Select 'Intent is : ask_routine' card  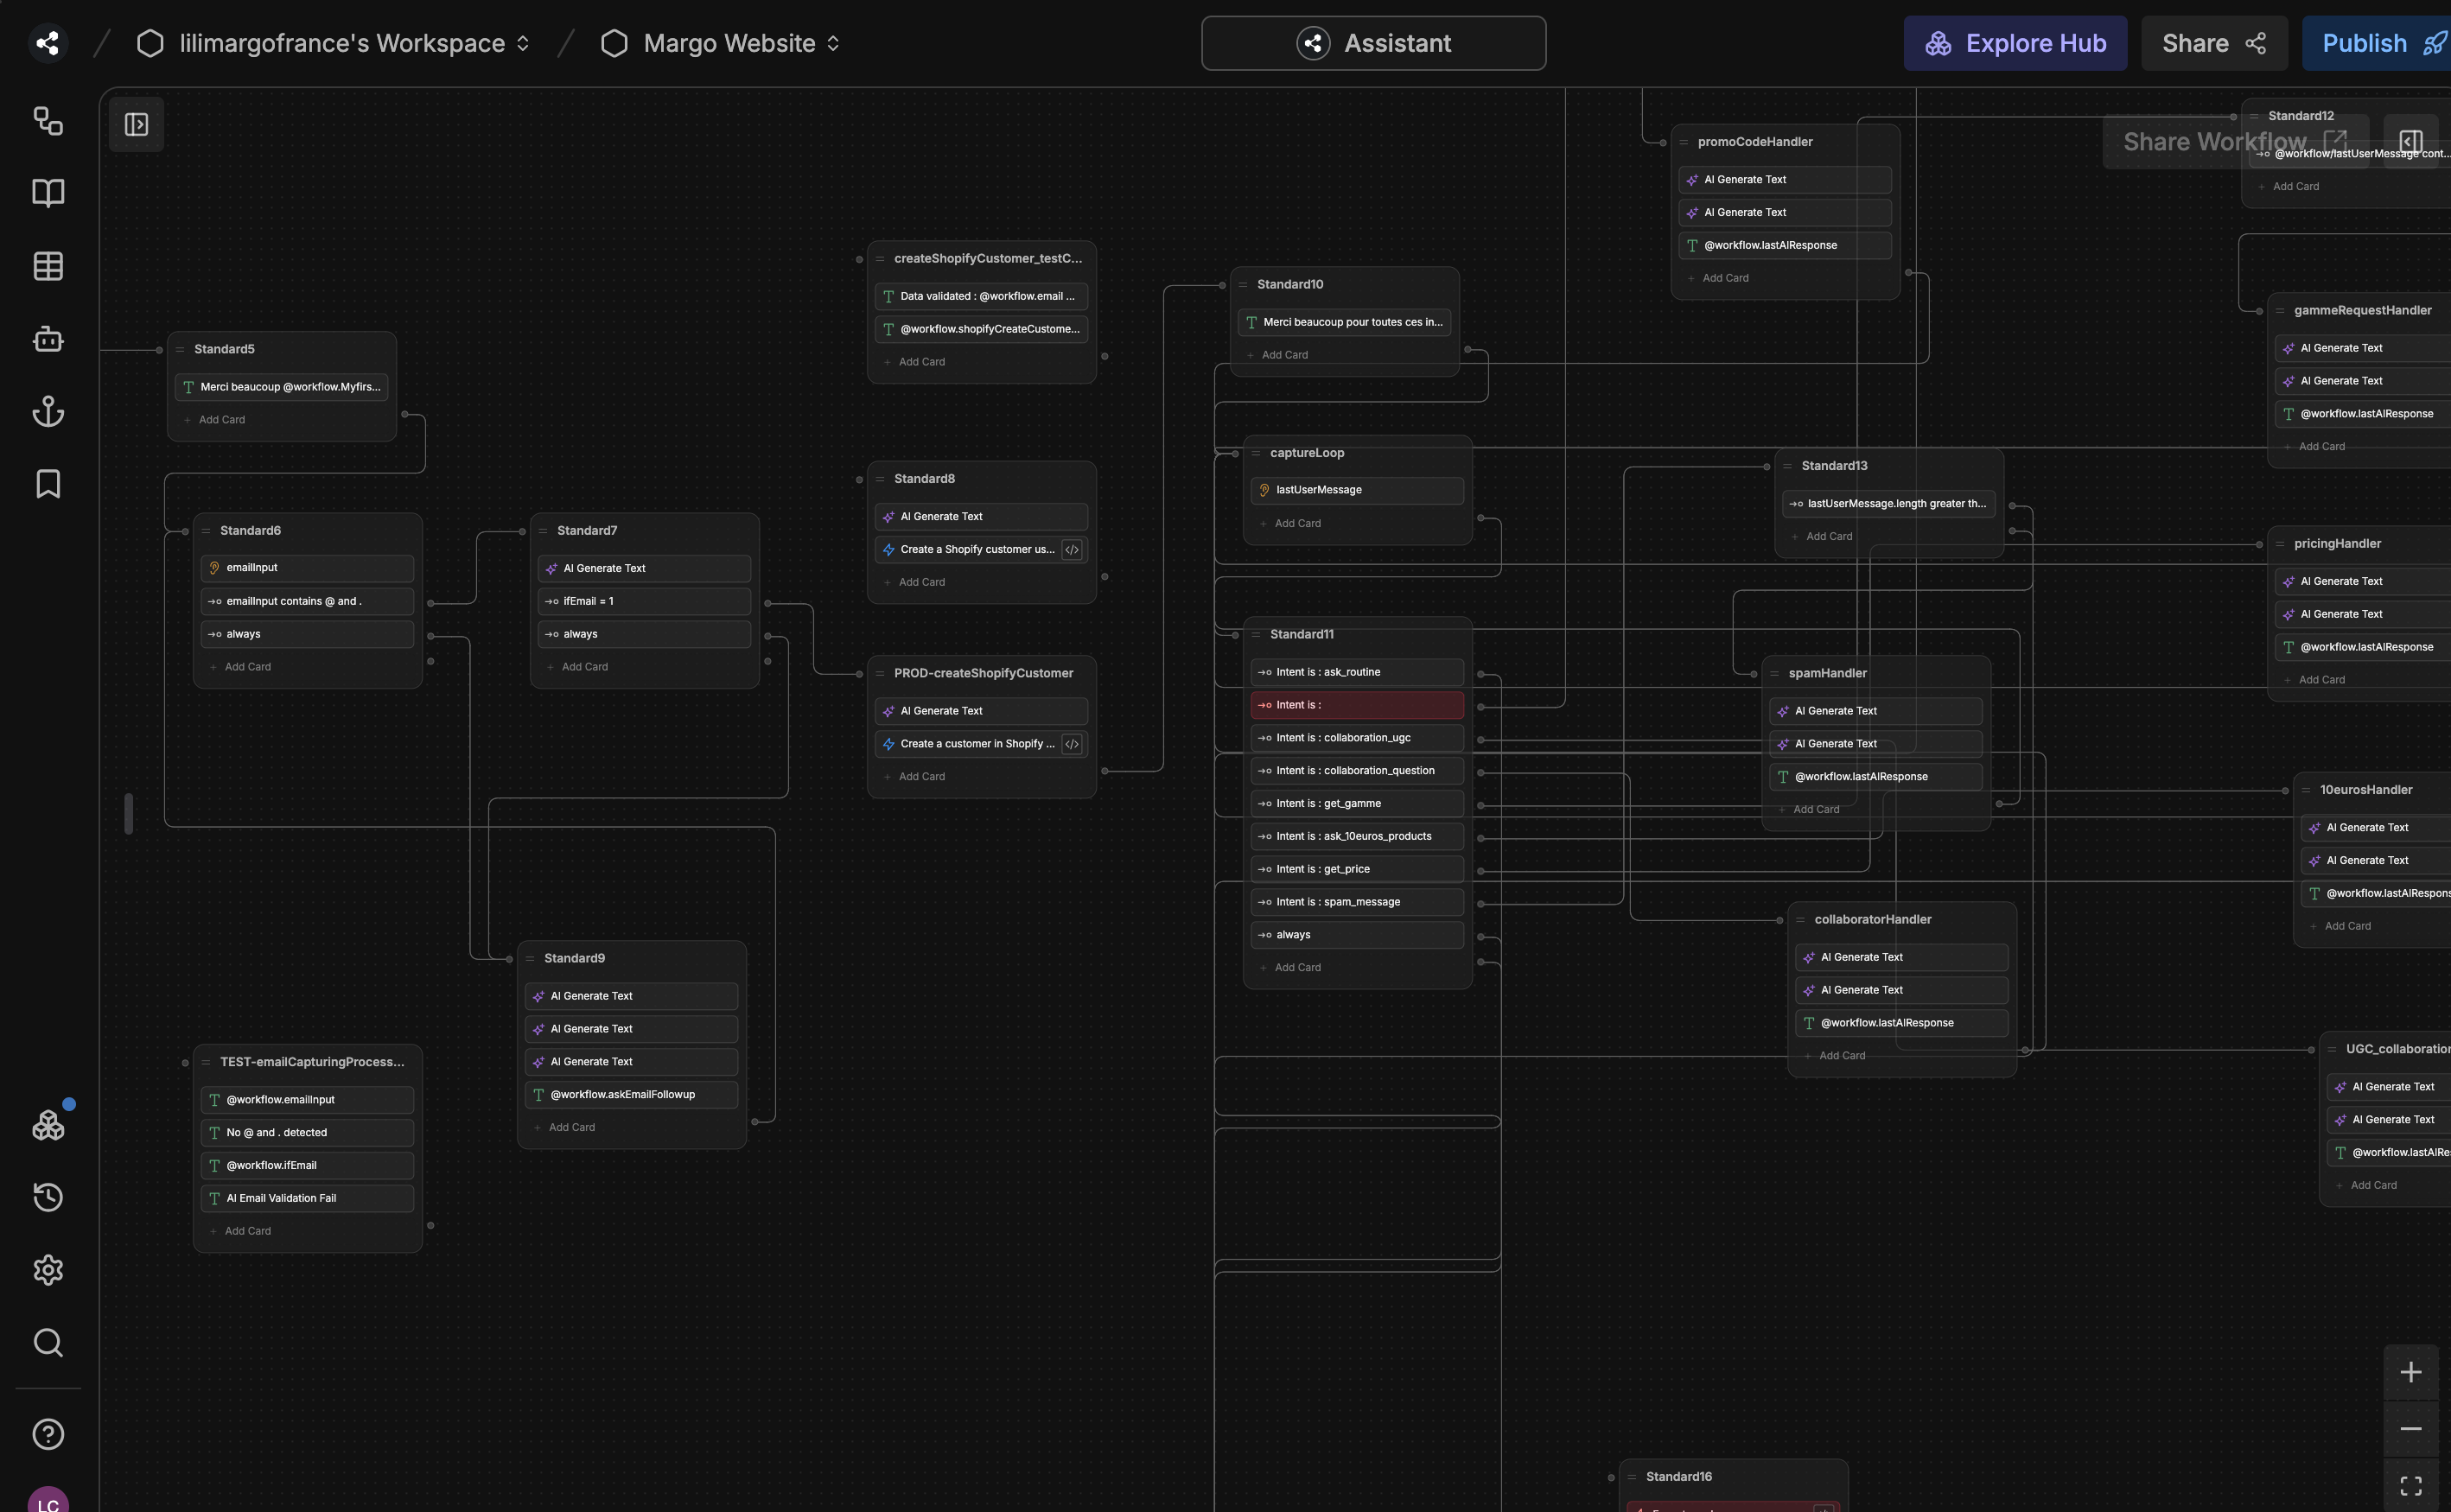point(1358,672)
